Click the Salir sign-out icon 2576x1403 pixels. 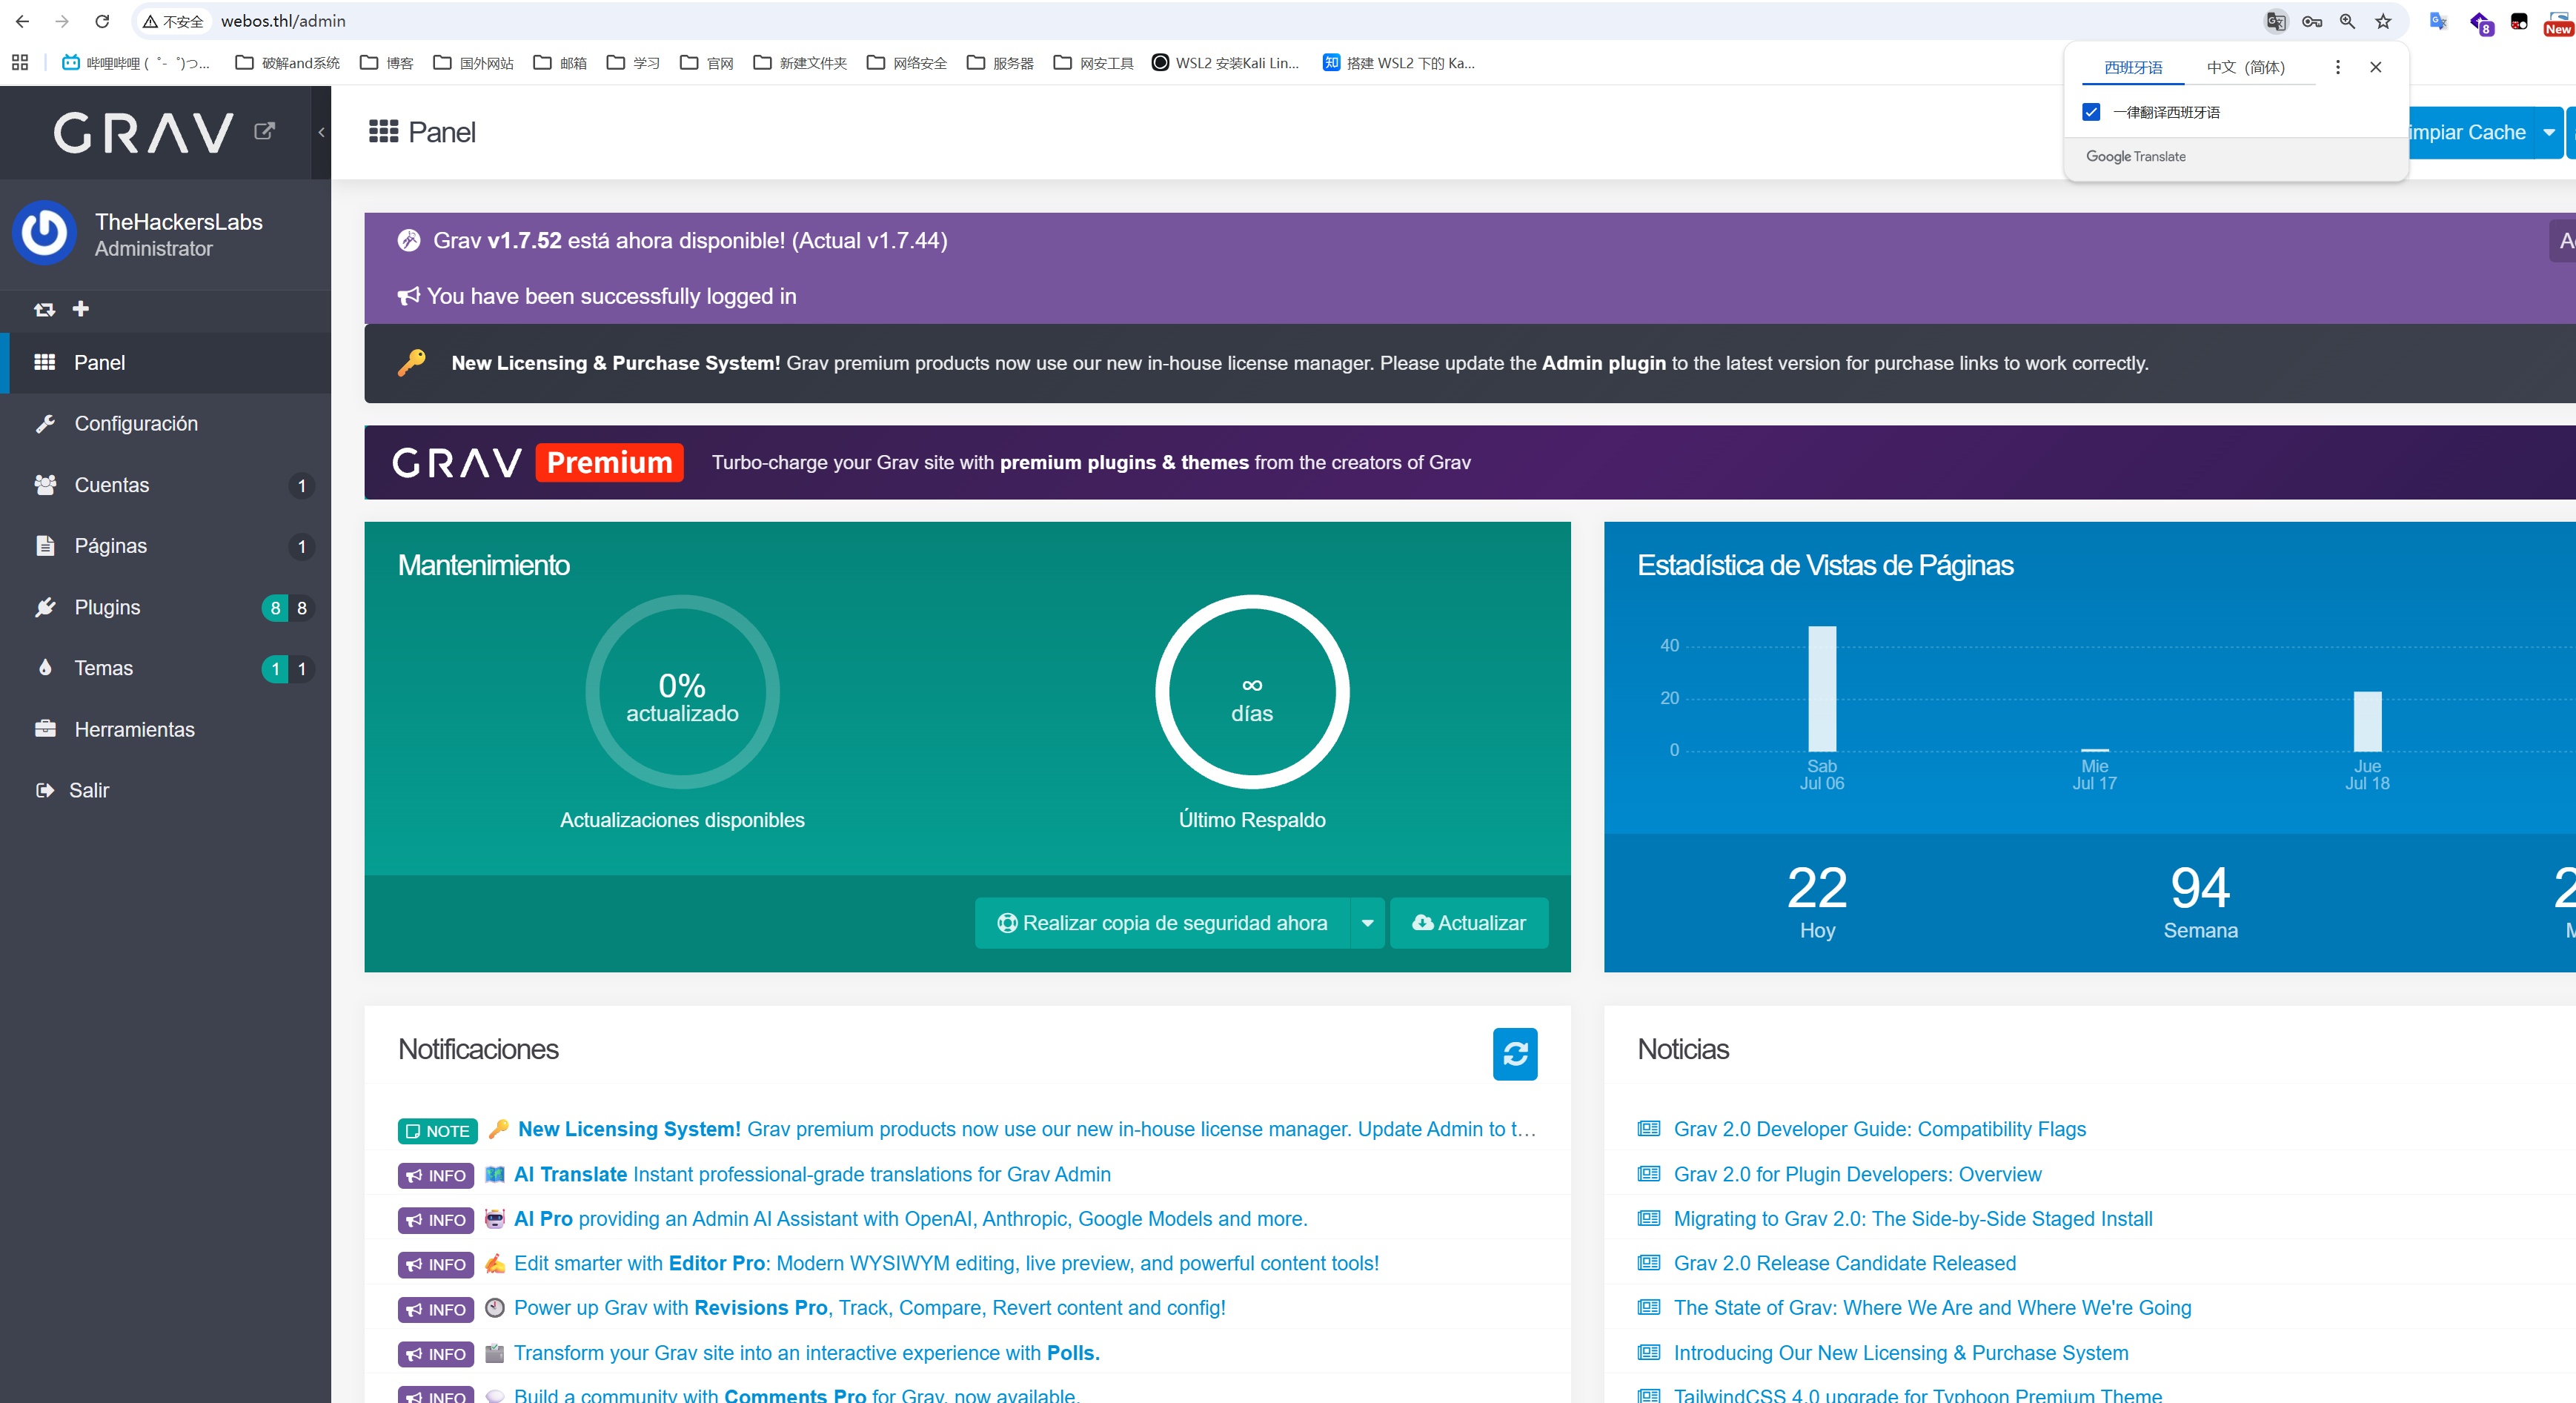pos(45,790)
